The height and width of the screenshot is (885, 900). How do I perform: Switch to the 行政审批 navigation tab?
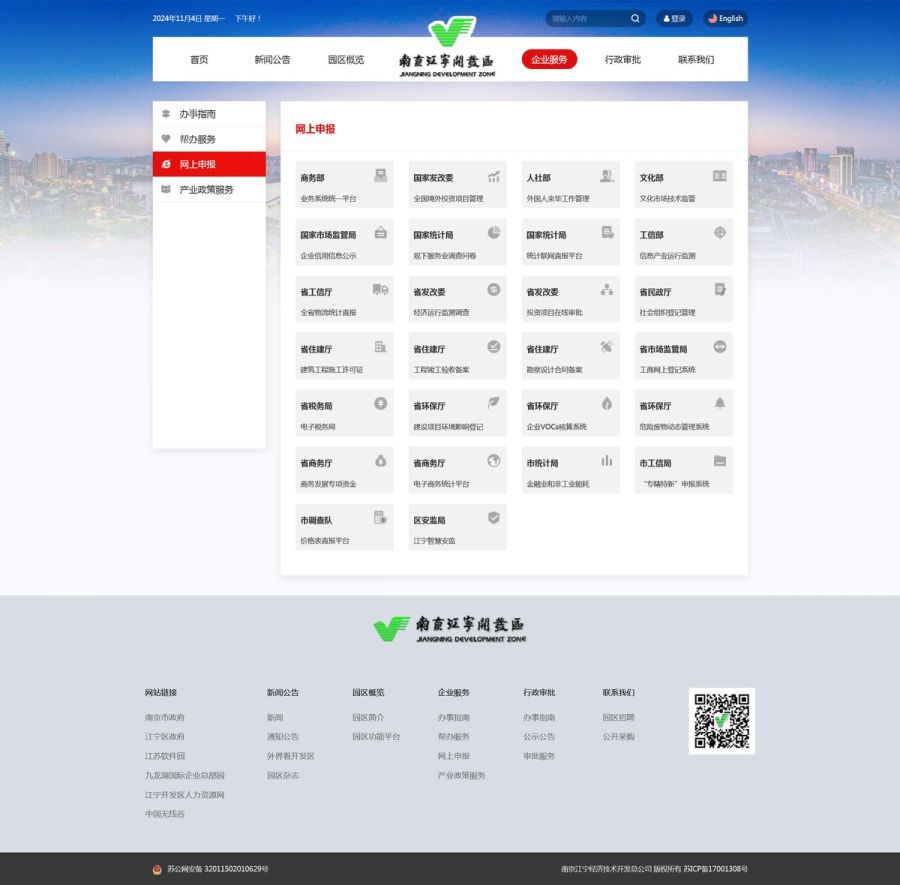622,59
